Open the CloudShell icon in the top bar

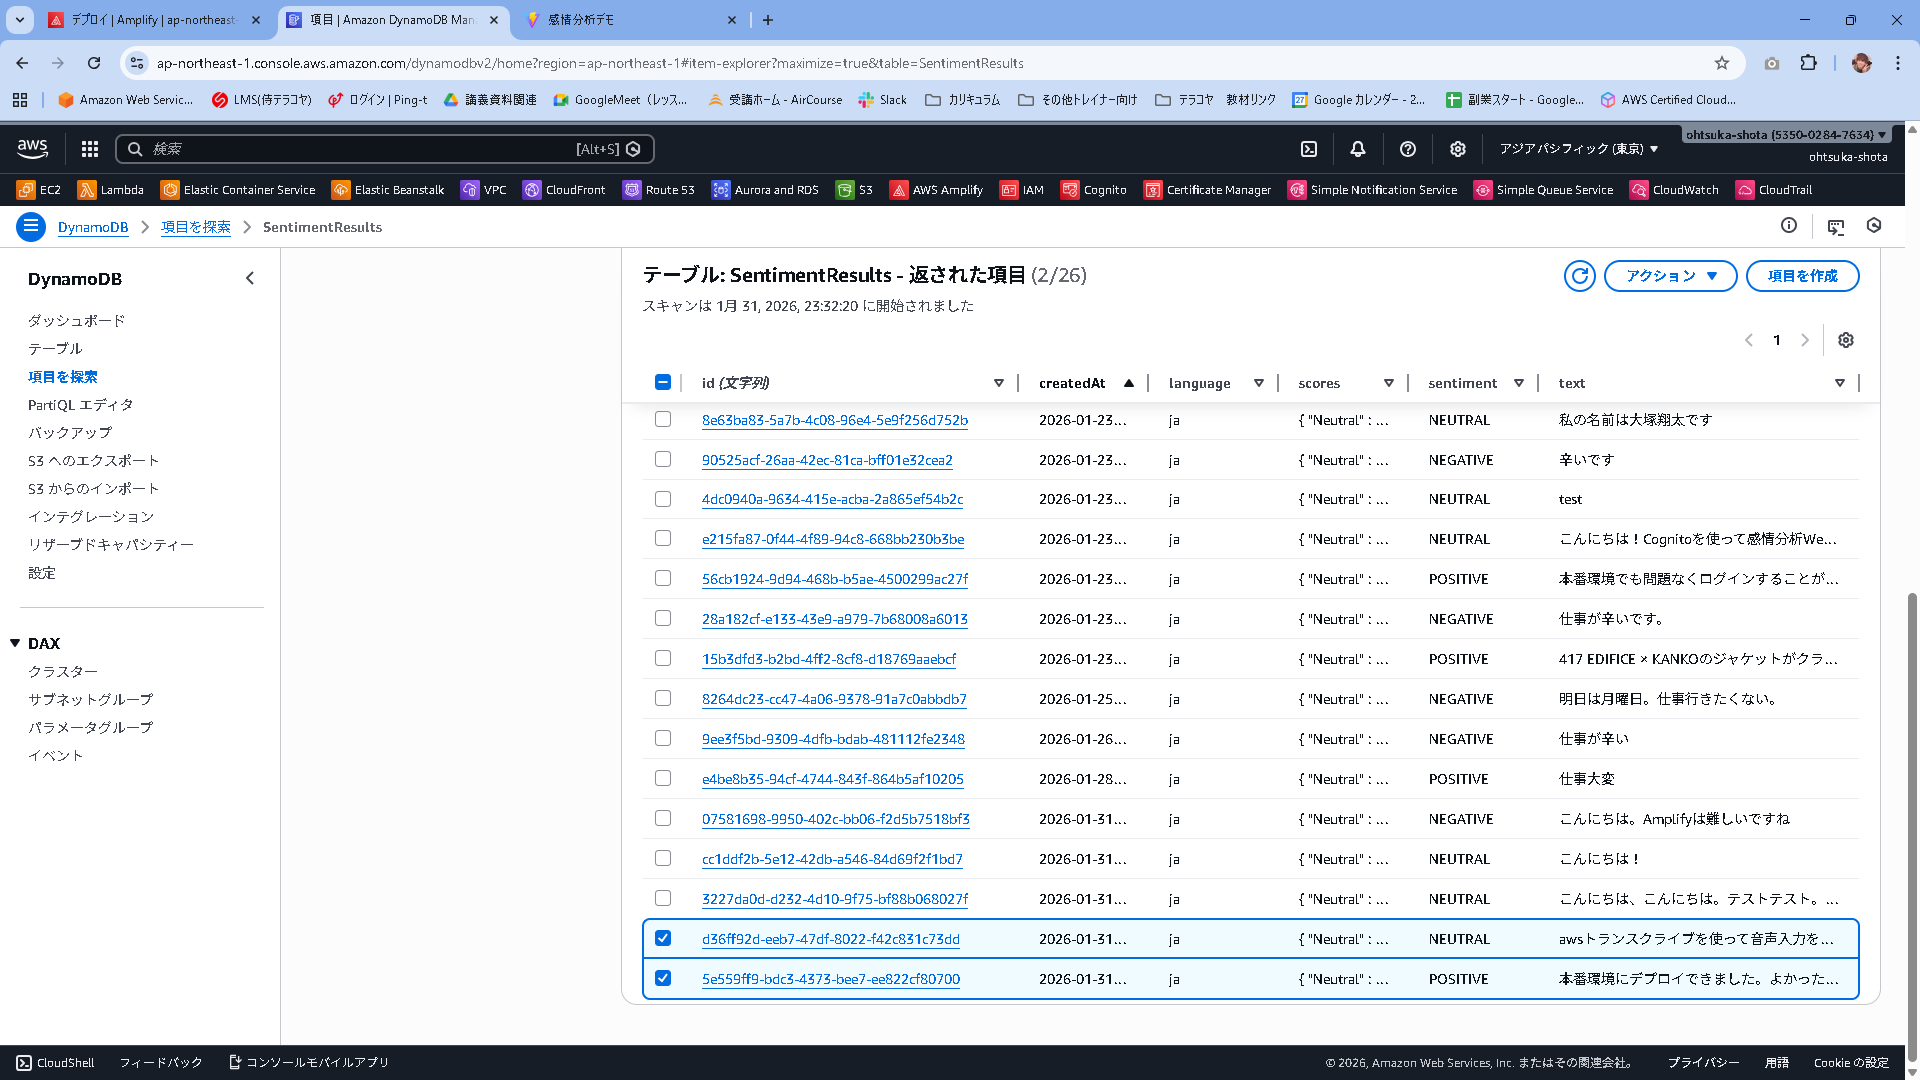pyautogui.click(x=1309, y=149)
